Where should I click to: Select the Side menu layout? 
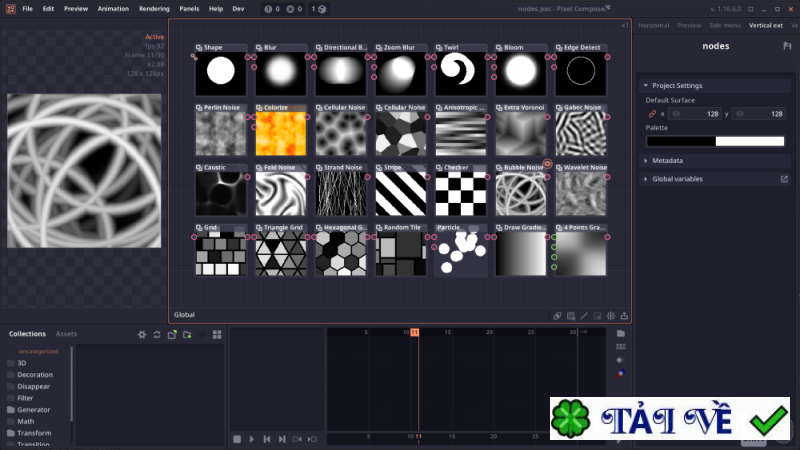725,25
